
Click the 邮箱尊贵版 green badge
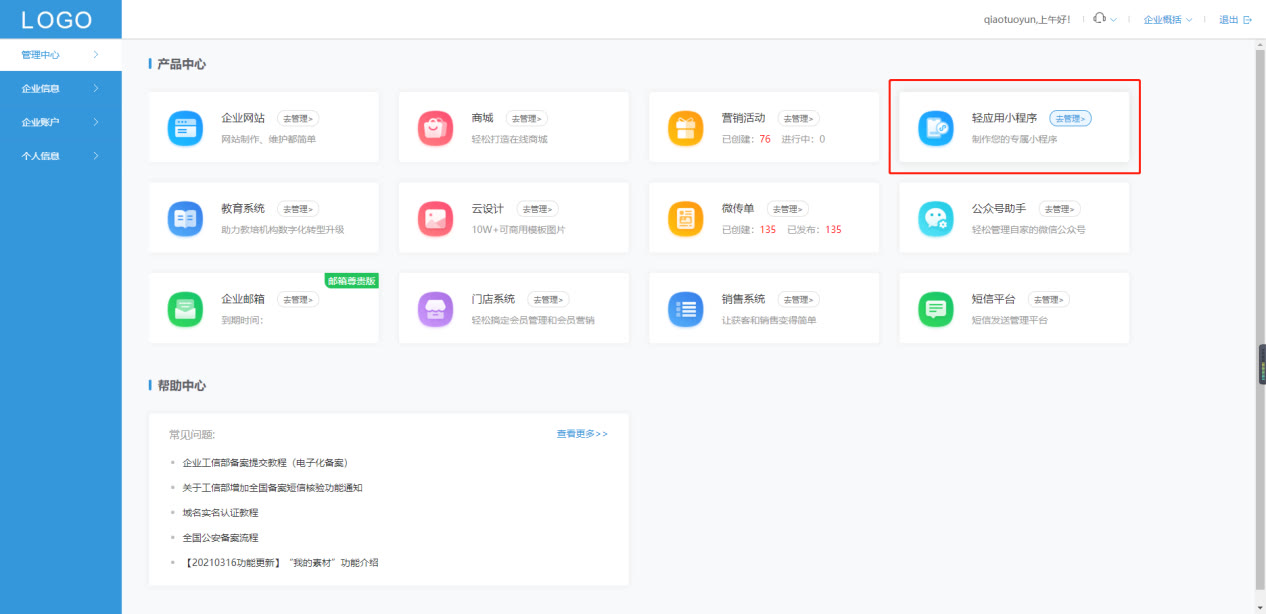[351, 281]
